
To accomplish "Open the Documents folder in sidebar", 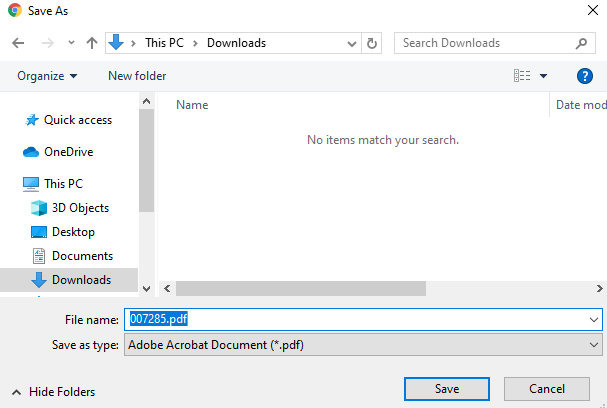I will coord(82,256).
